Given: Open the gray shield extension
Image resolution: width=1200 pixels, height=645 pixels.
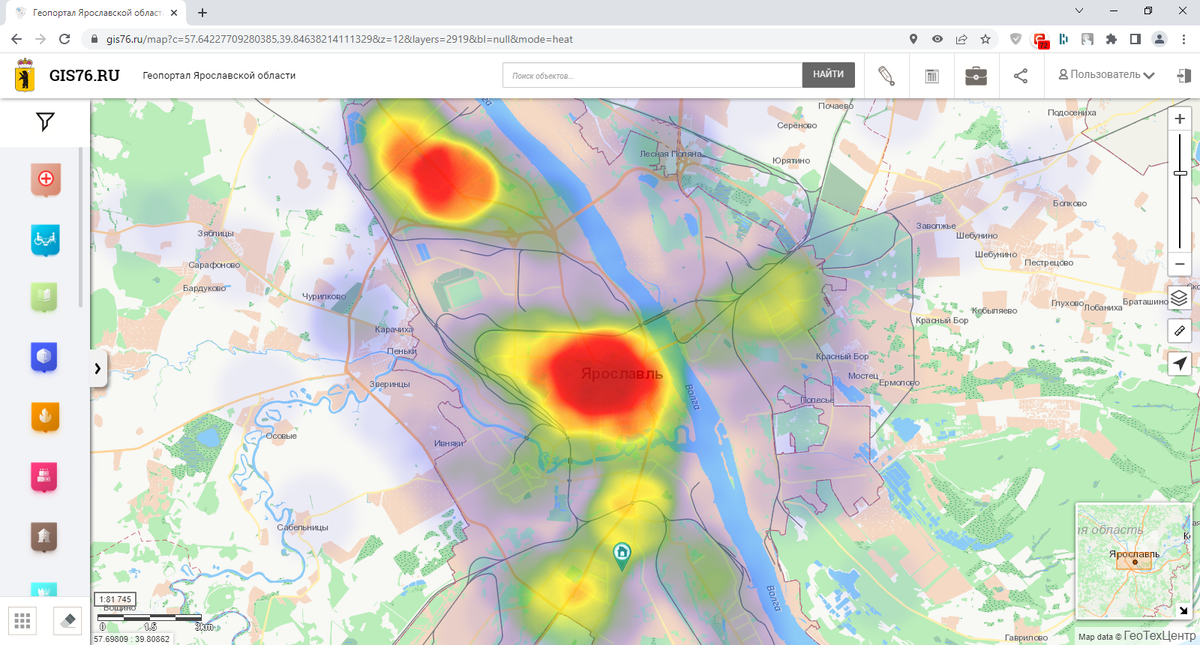Looking at the screenshot, I should pos(1016,39).
